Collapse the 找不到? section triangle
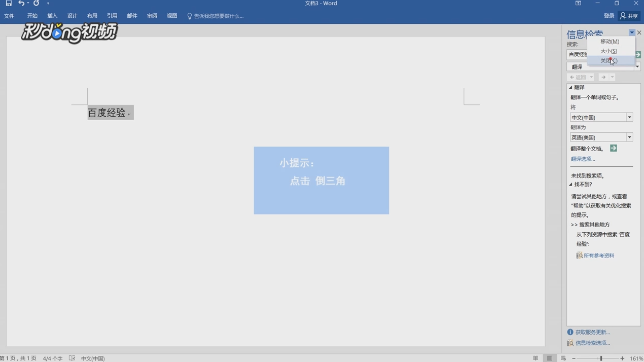Viewport: 644px width, 362px height. [x=570, y=184]
